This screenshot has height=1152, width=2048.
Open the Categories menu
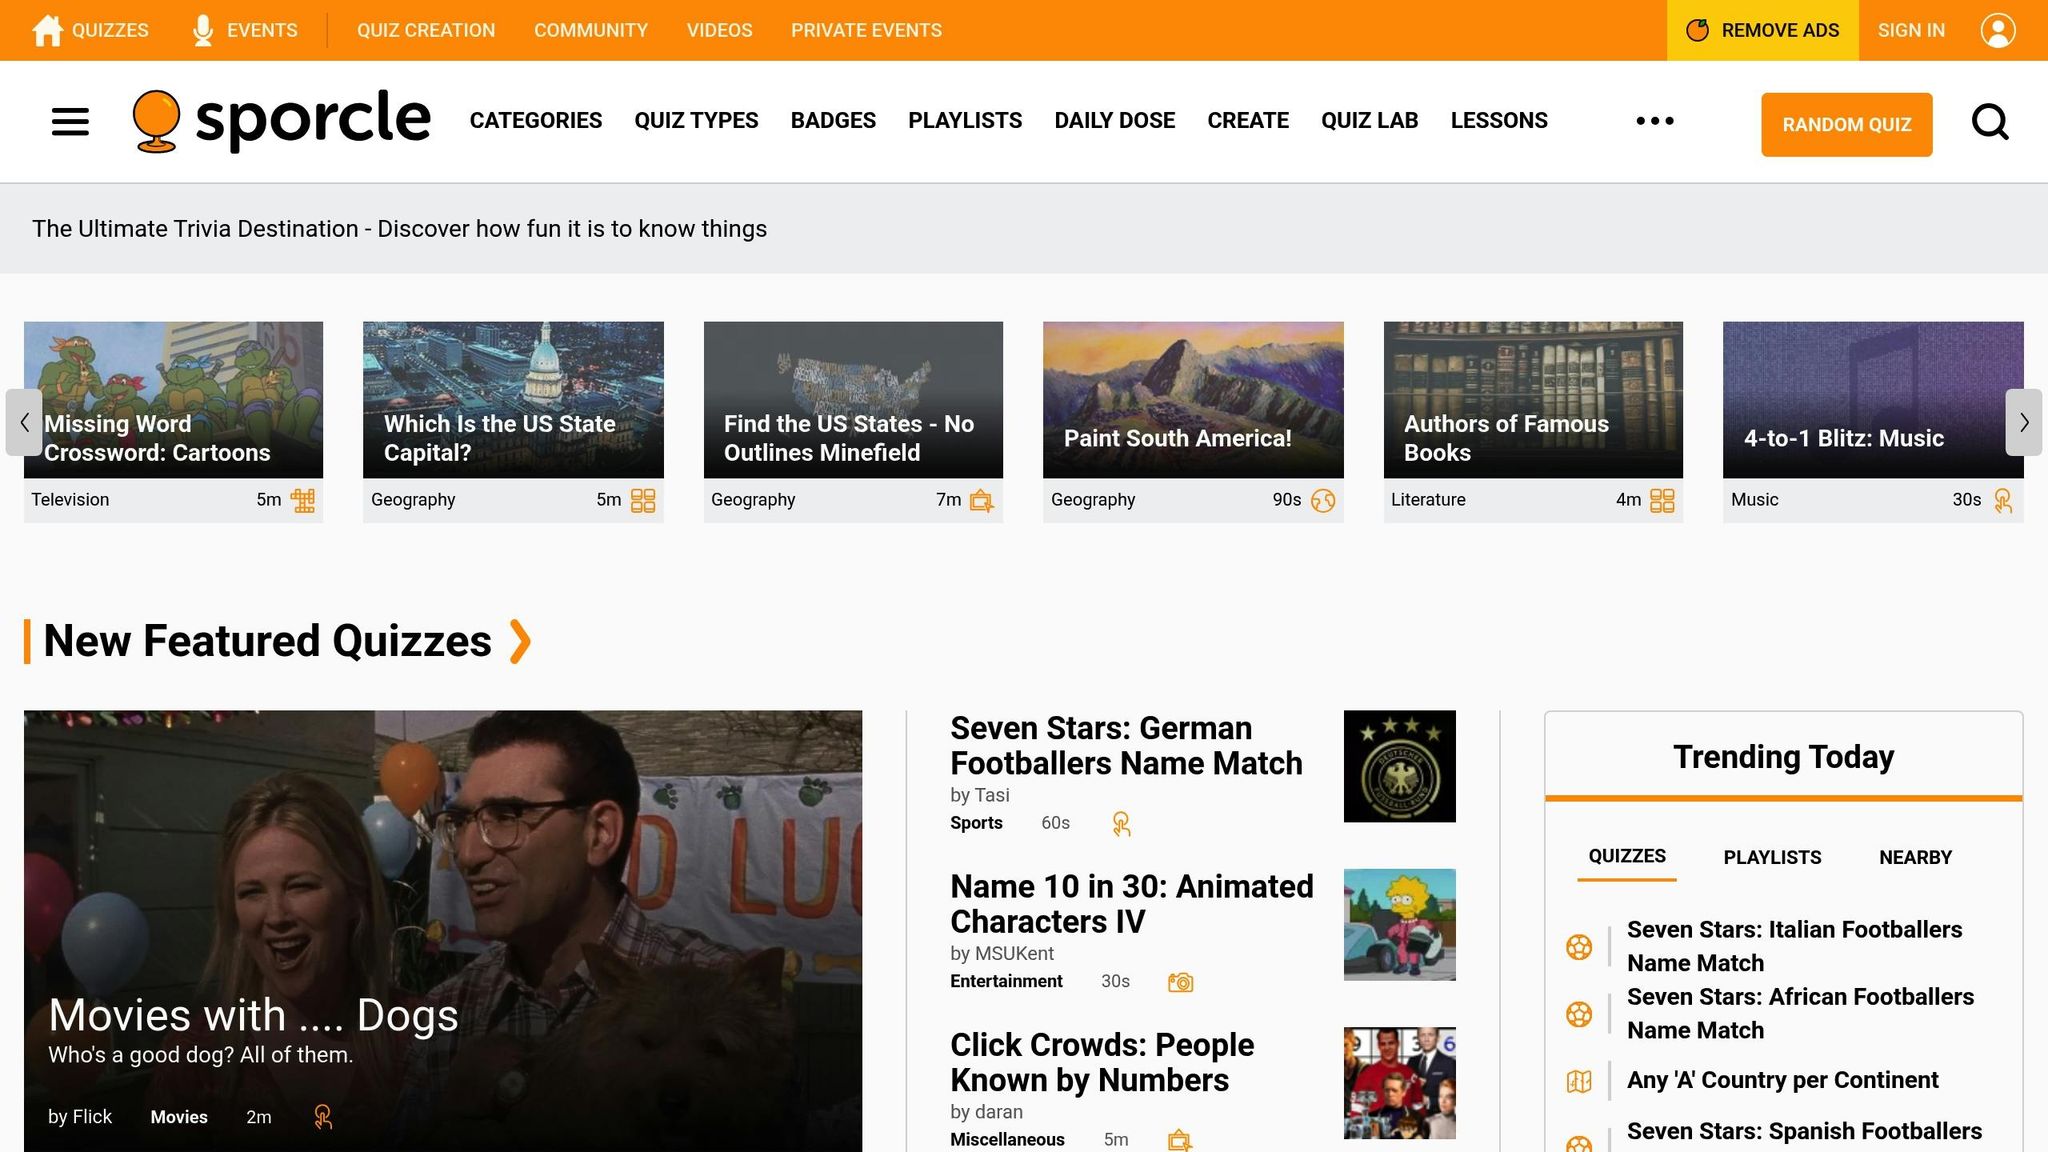535,121
